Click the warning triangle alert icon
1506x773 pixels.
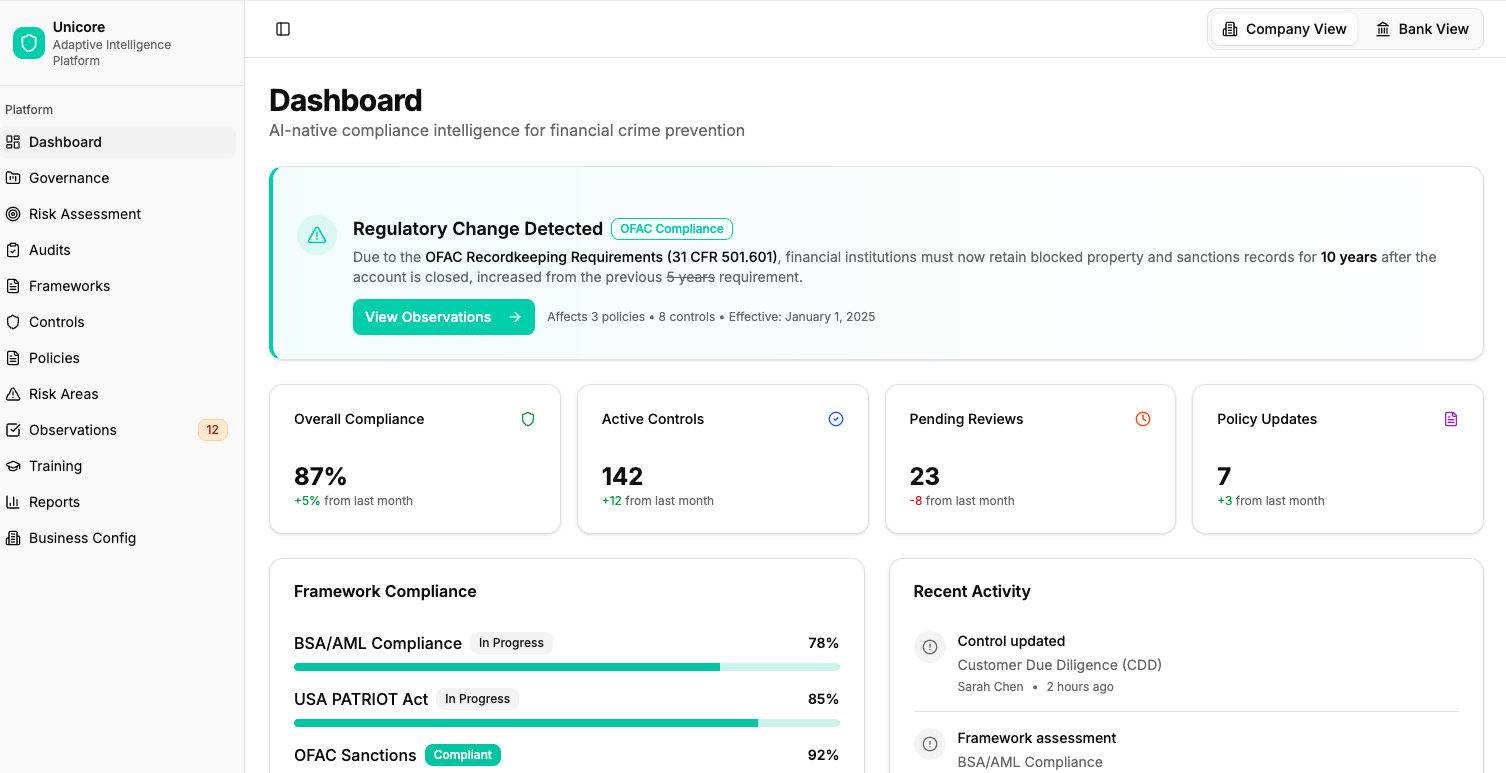[317, 235]
